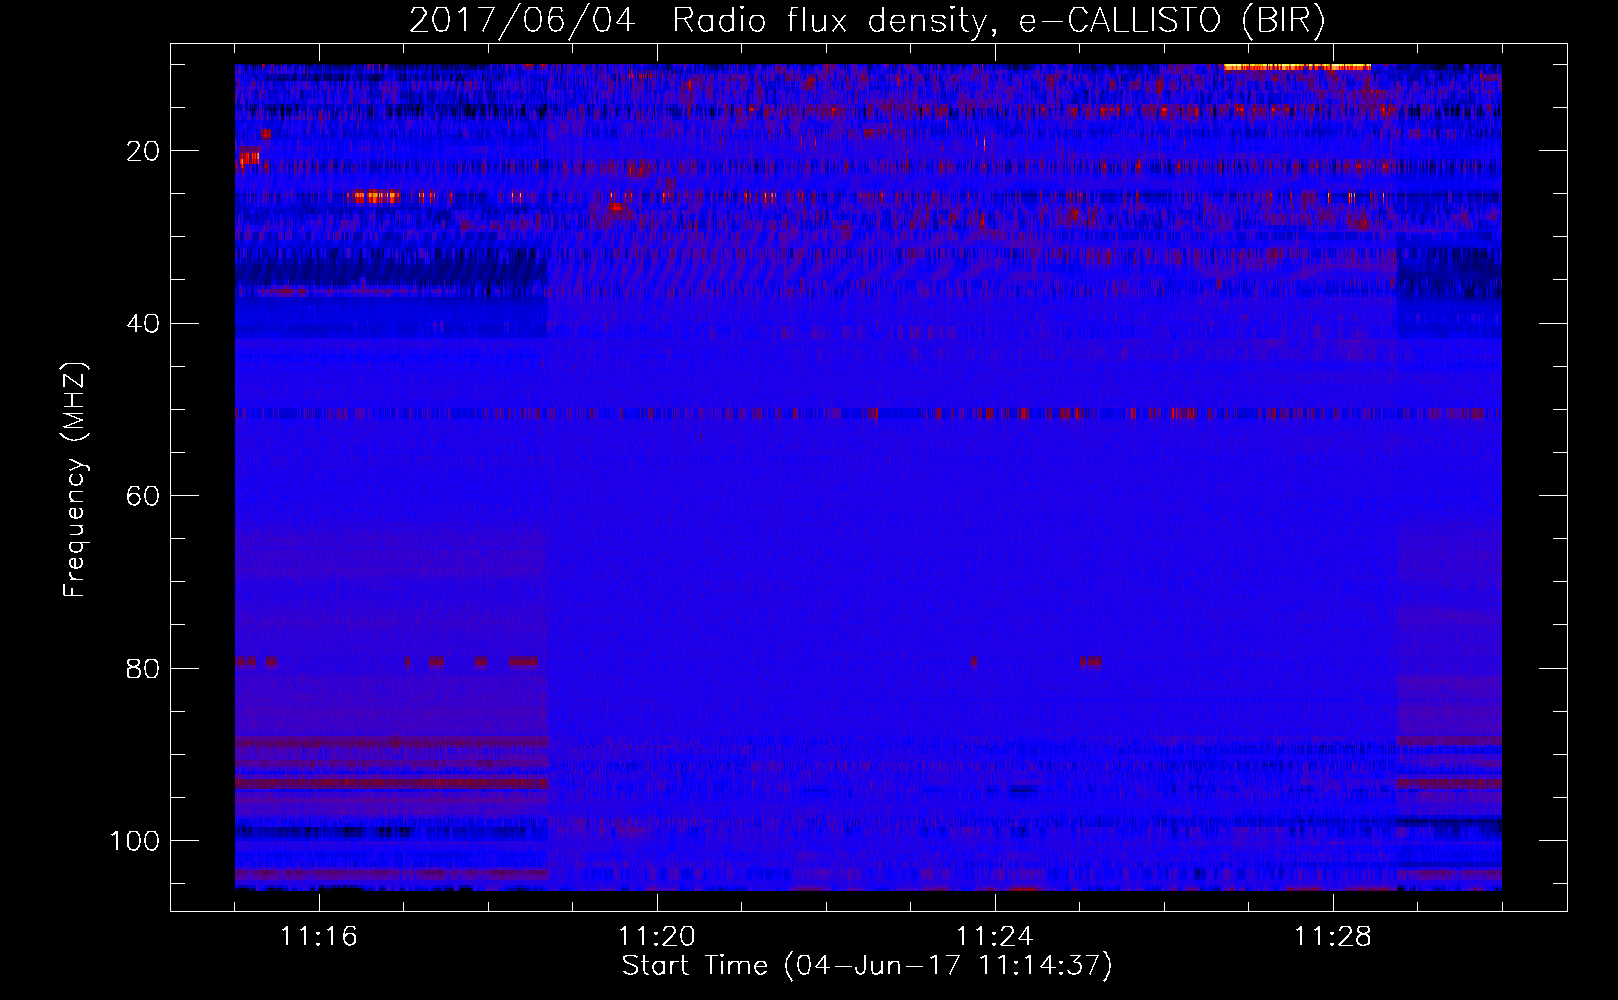This screenshot has width=1618, height=1000.
Task: Click the plot title '2017/06/04 Radio flux density'
Action: coord(867,20)
